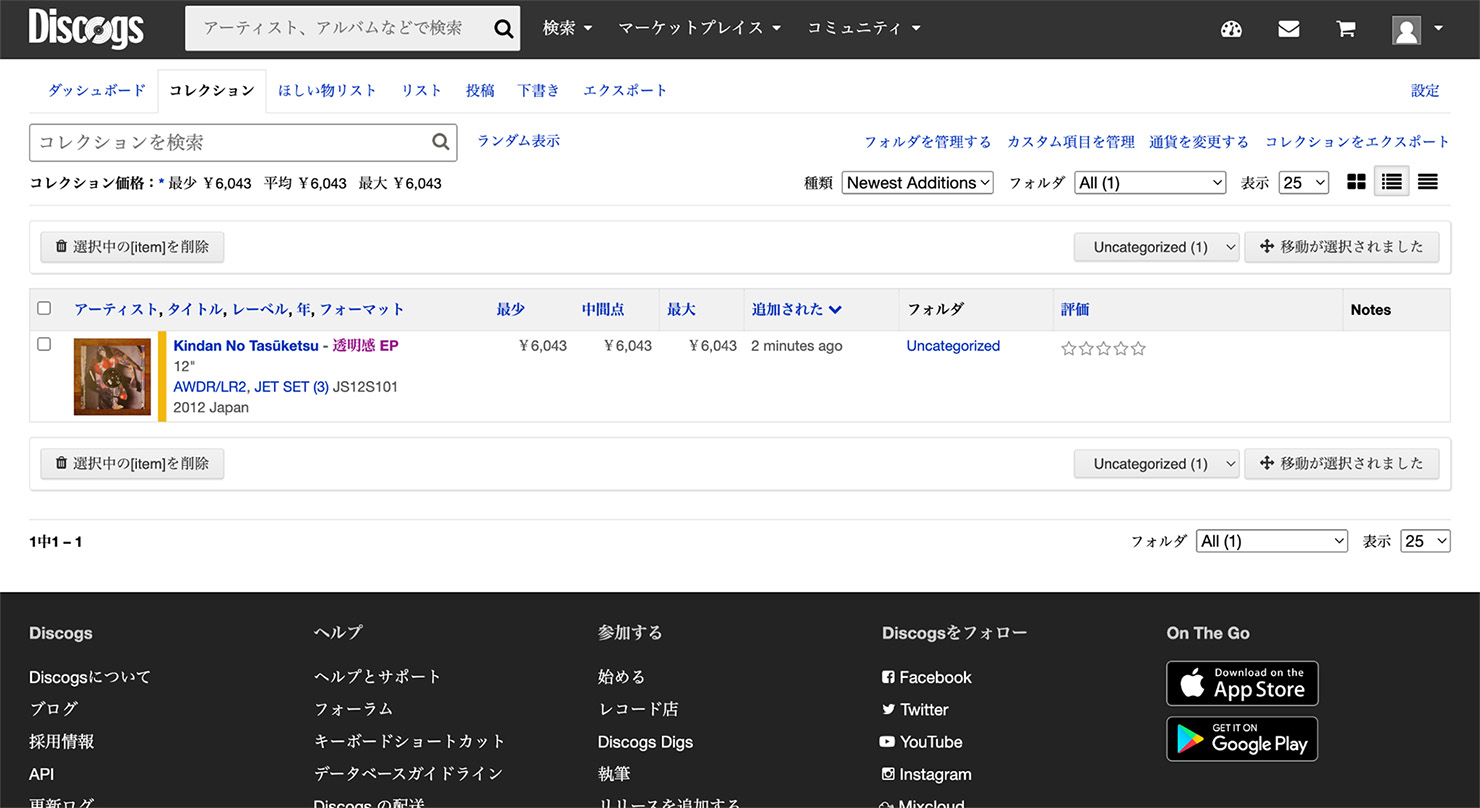Check the Kindan No Tasūketsu row checkbox
Image resolution: width=1480 pixels, height=808 pixels.
tap(44, 344)
